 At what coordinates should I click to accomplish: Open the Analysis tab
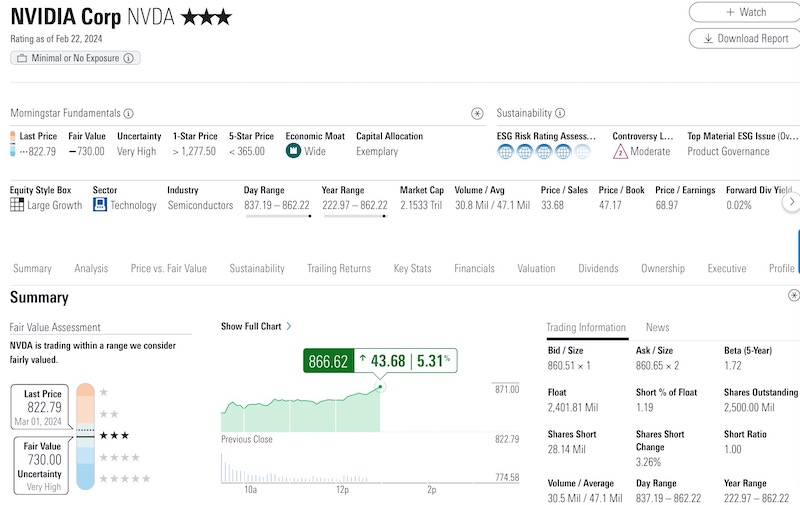point(91,268)
